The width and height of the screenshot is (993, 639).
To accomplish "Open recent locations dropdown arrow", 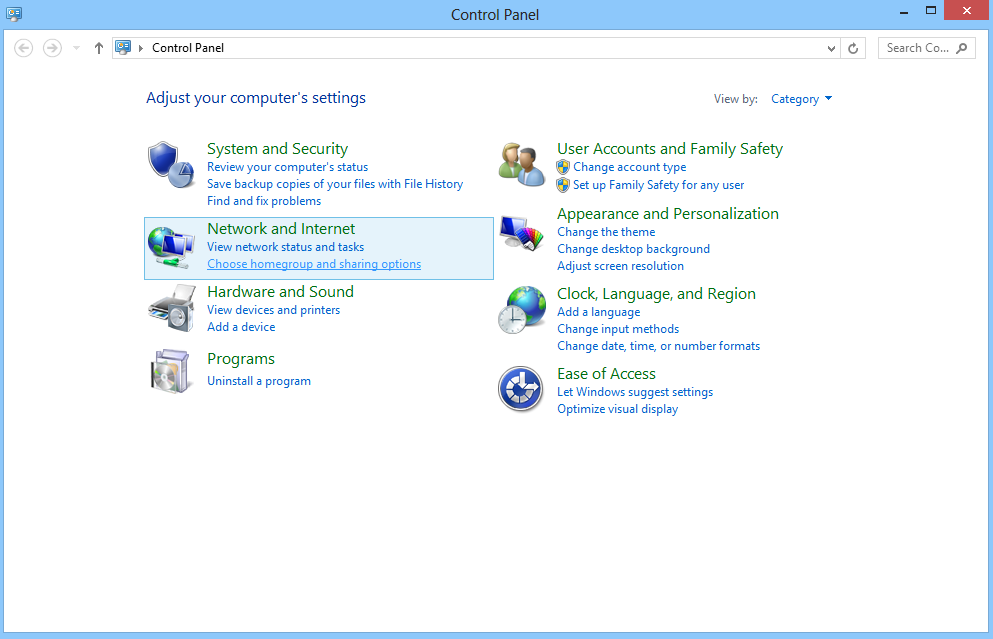I will (76, 48).
